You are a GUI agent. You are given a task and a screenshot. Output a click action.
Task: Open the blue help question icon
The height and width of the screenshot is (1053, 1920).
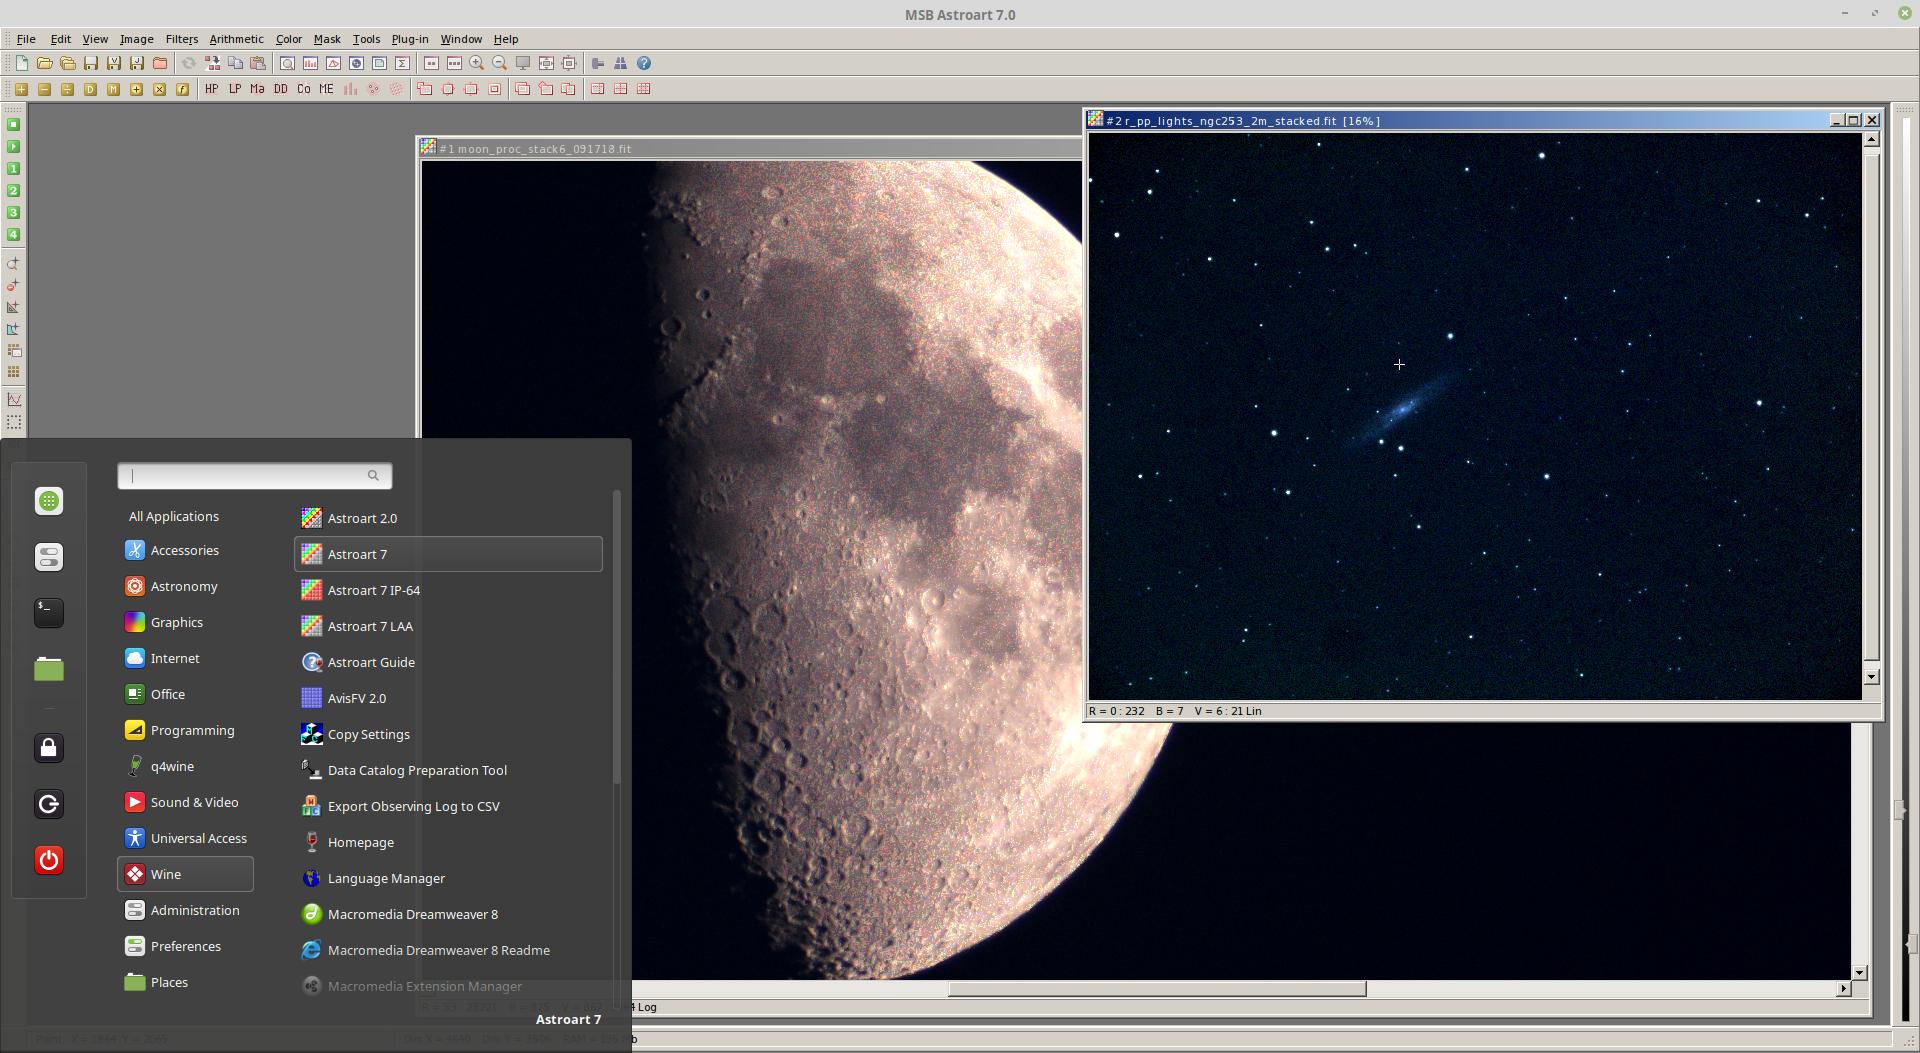click(644, 63)
